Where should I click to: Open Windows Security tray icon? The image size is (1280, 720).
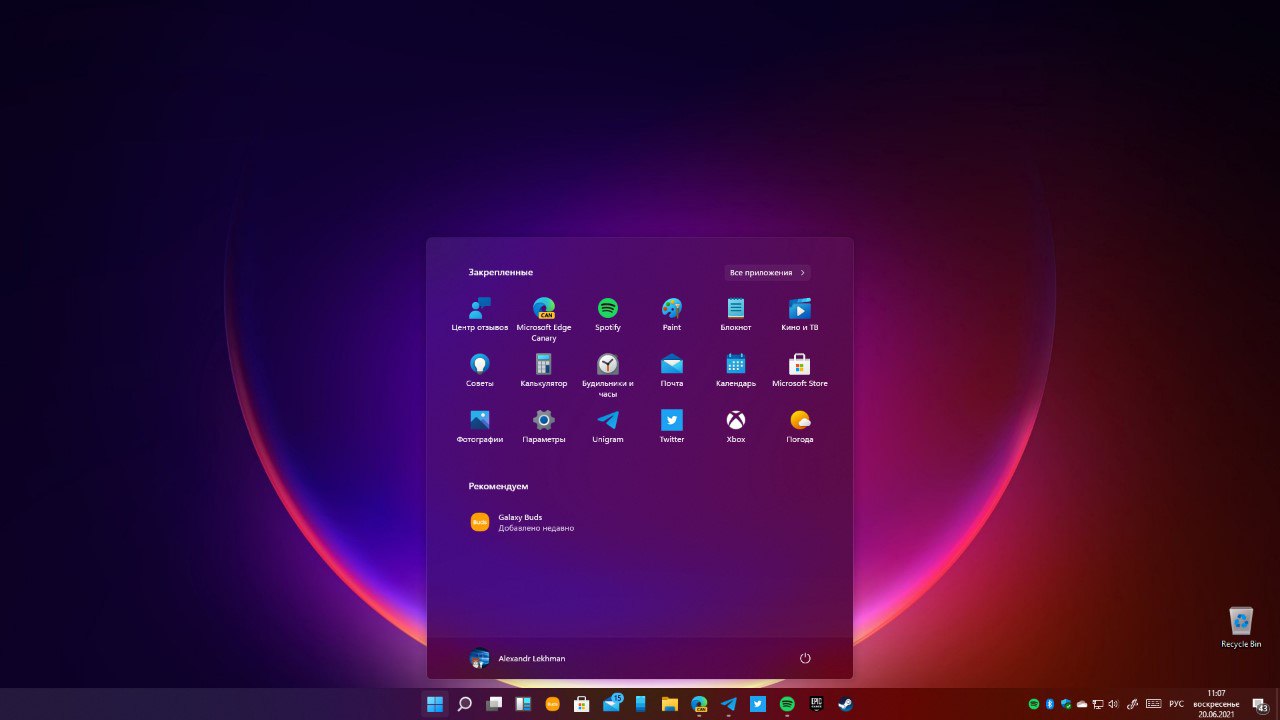click(1066, 704)
